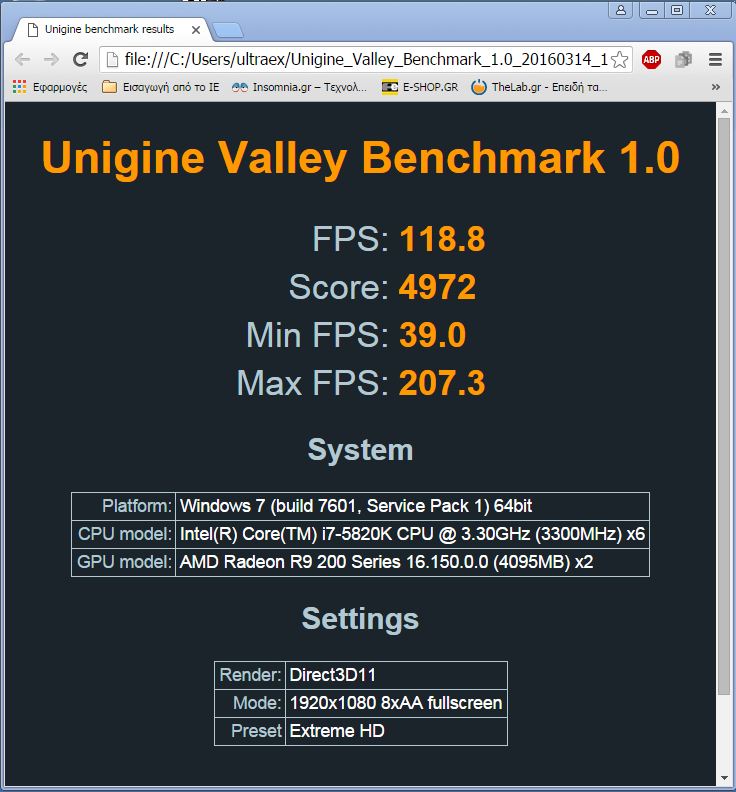The width and height of the screenshot is (736, 792).
Task: Click the Score value 4972
Action: (x=437, y=287)
